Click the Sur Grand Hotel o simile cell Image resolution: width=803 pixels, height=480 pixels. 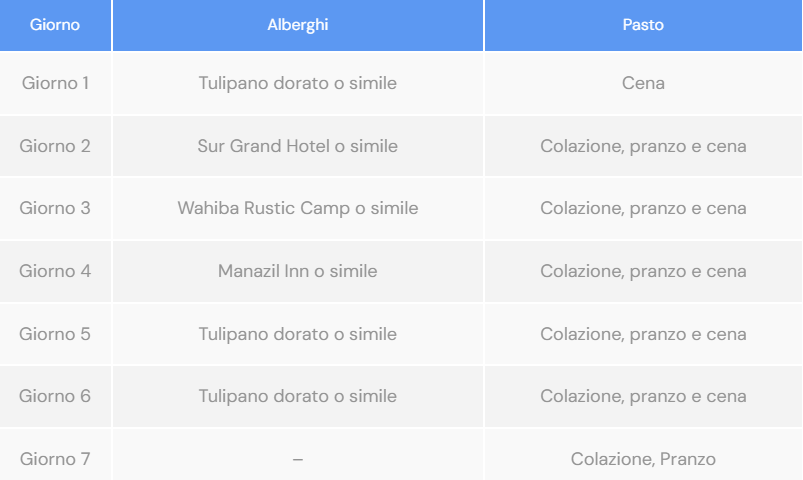coord(298,146)
